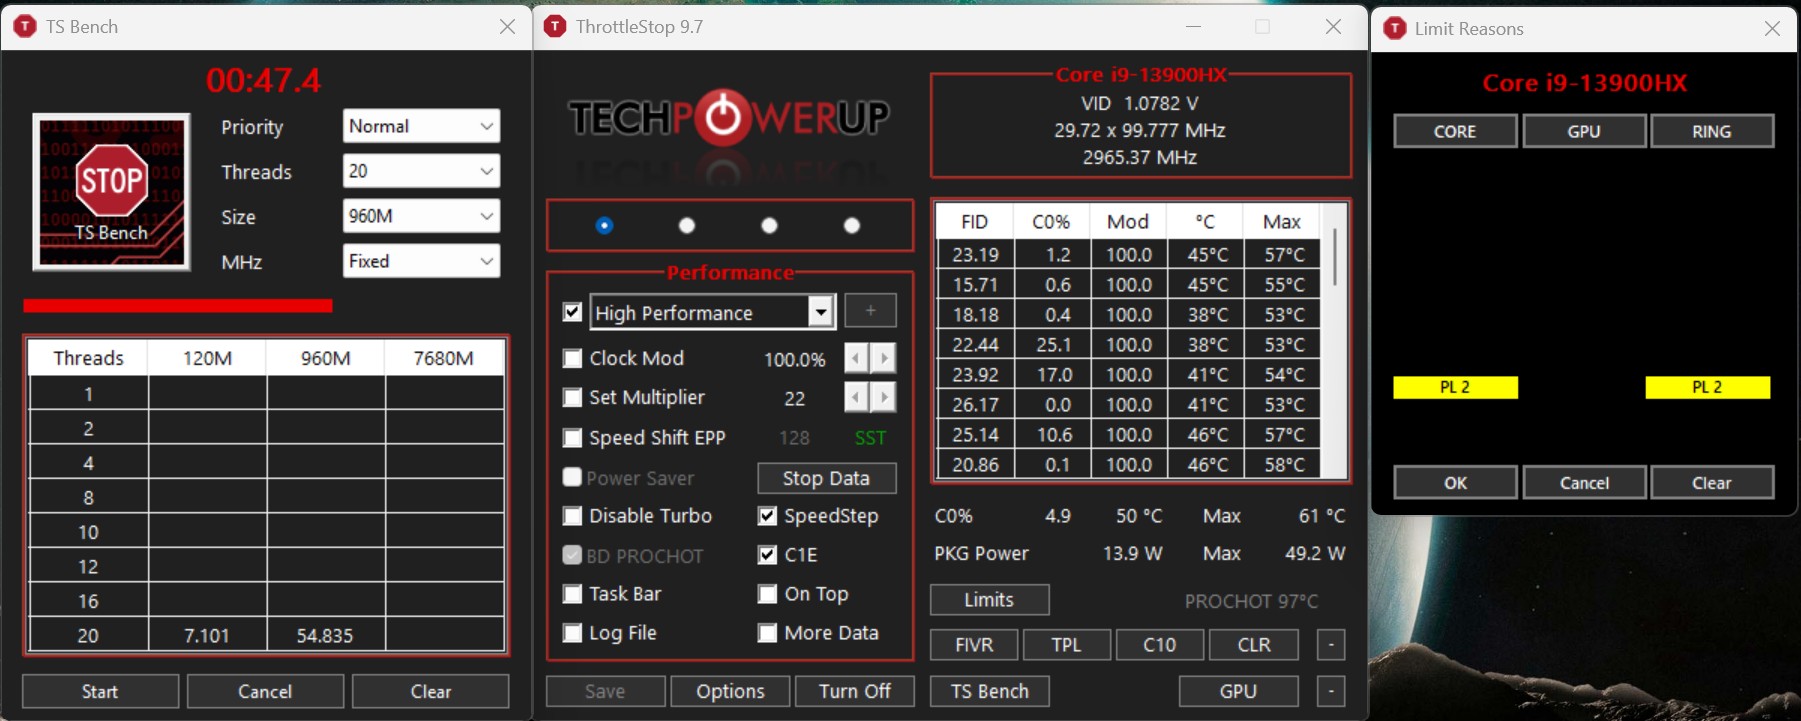The width and height of the screenshot is (1801, 721).
Task: Click the Limits button
Action: [x=989, y=600]
